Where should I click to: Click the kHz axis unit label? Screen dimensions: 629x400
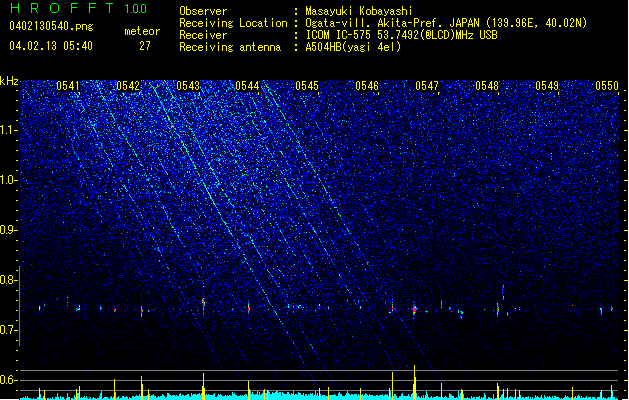coord(9,81)
